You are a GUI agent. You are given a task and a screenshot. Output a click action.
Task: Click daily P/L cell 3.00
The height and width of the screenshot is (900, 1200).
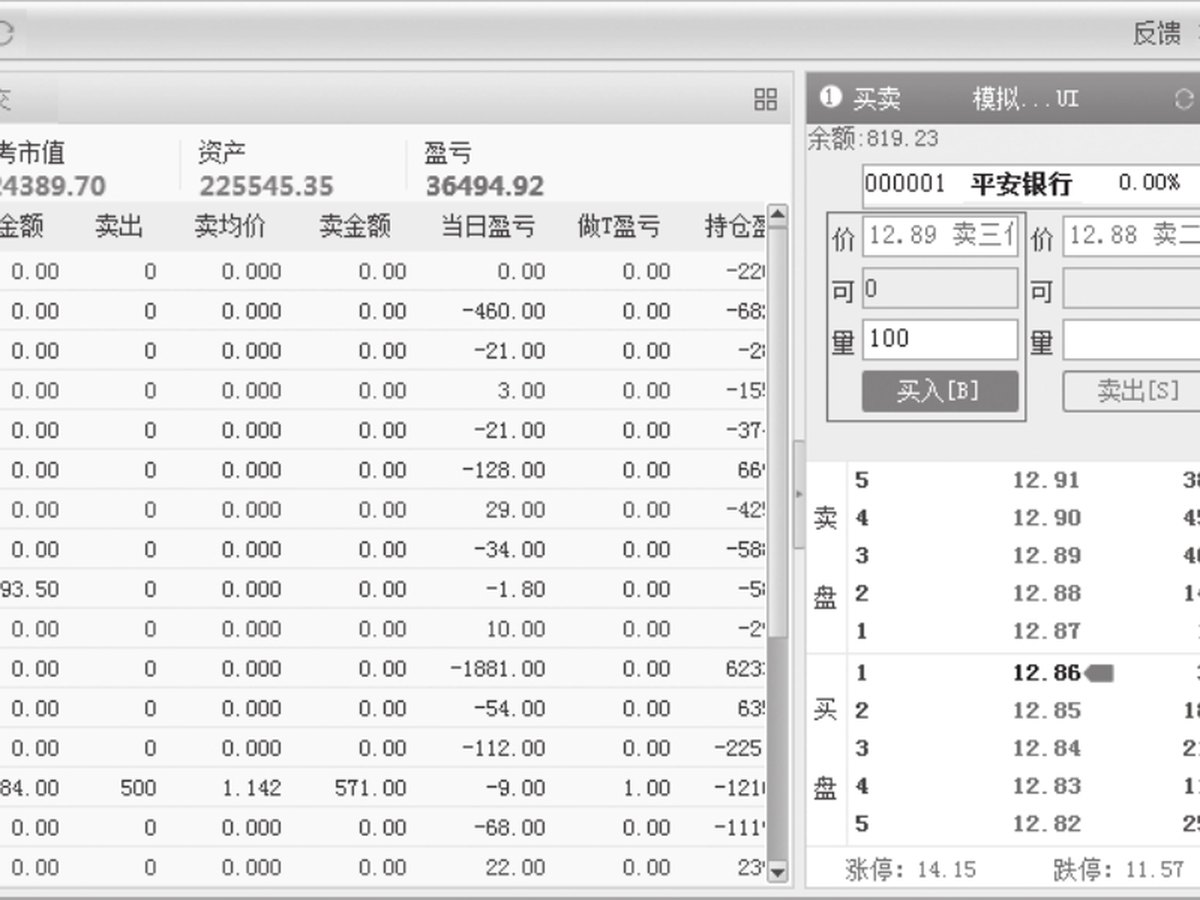521,391
